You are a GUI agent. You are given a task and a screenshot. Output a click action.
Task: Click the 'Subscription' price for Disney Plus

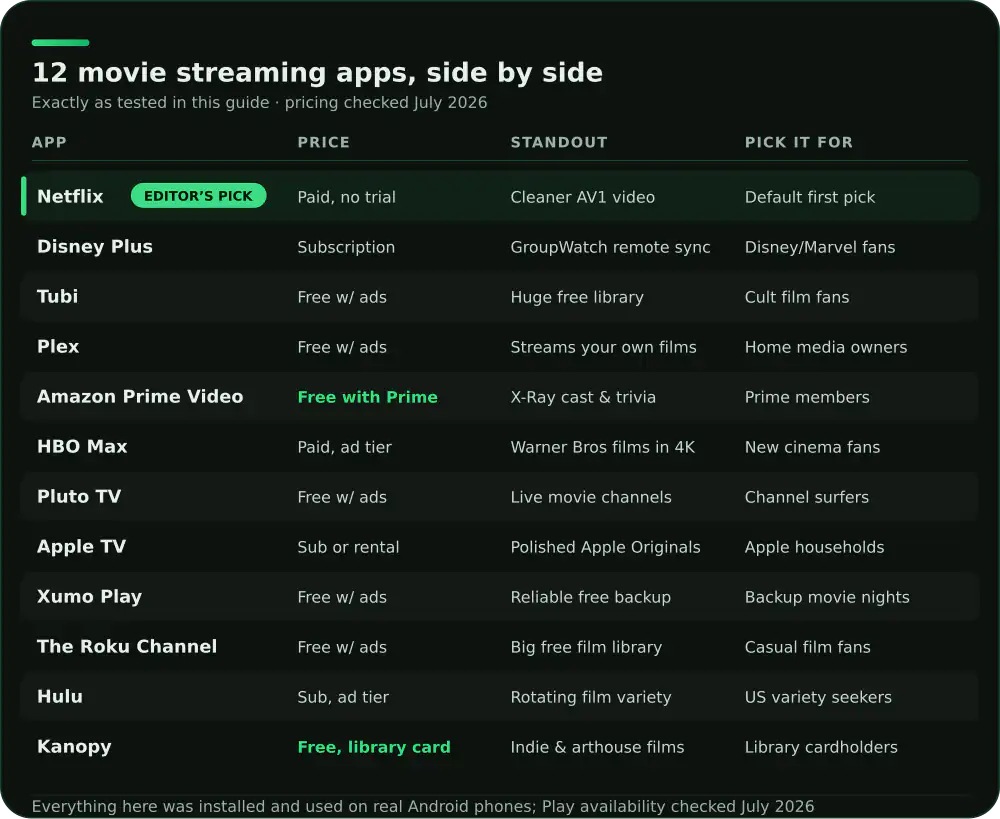coord(346,247)
